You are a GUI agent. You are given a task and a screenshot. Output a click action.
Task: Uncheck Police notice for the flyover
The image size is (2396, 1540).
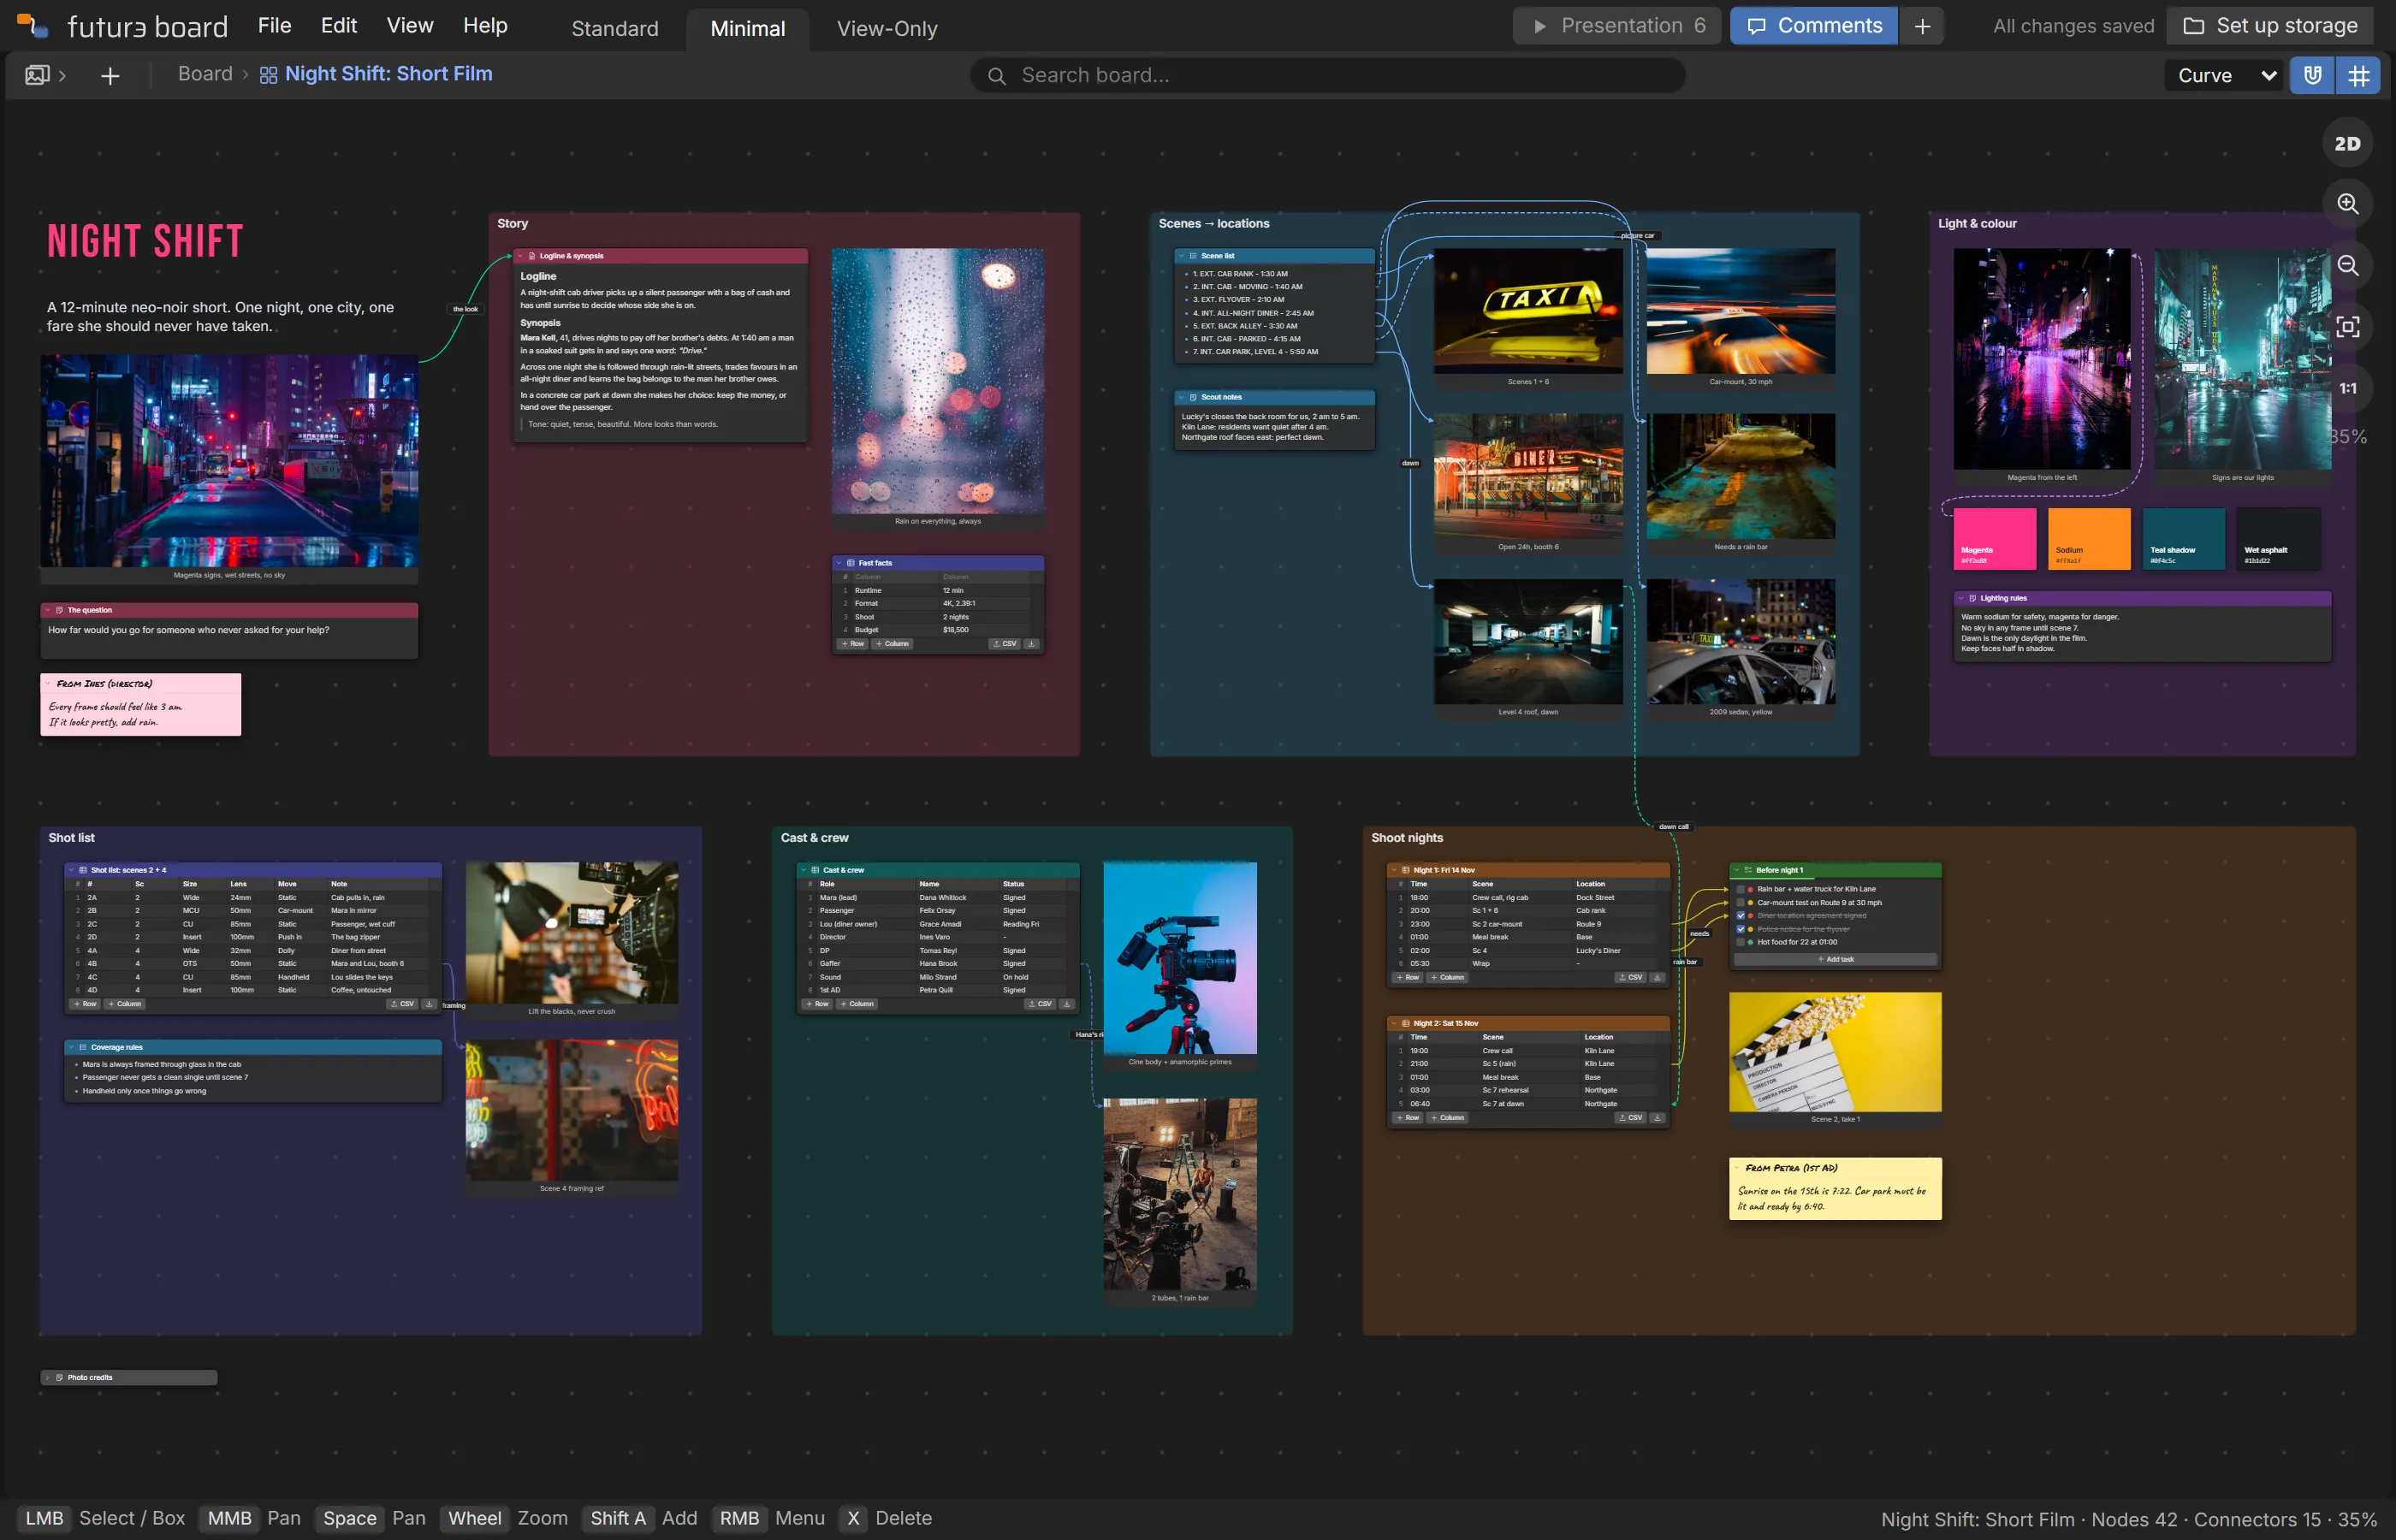(x=1740, y=929)
